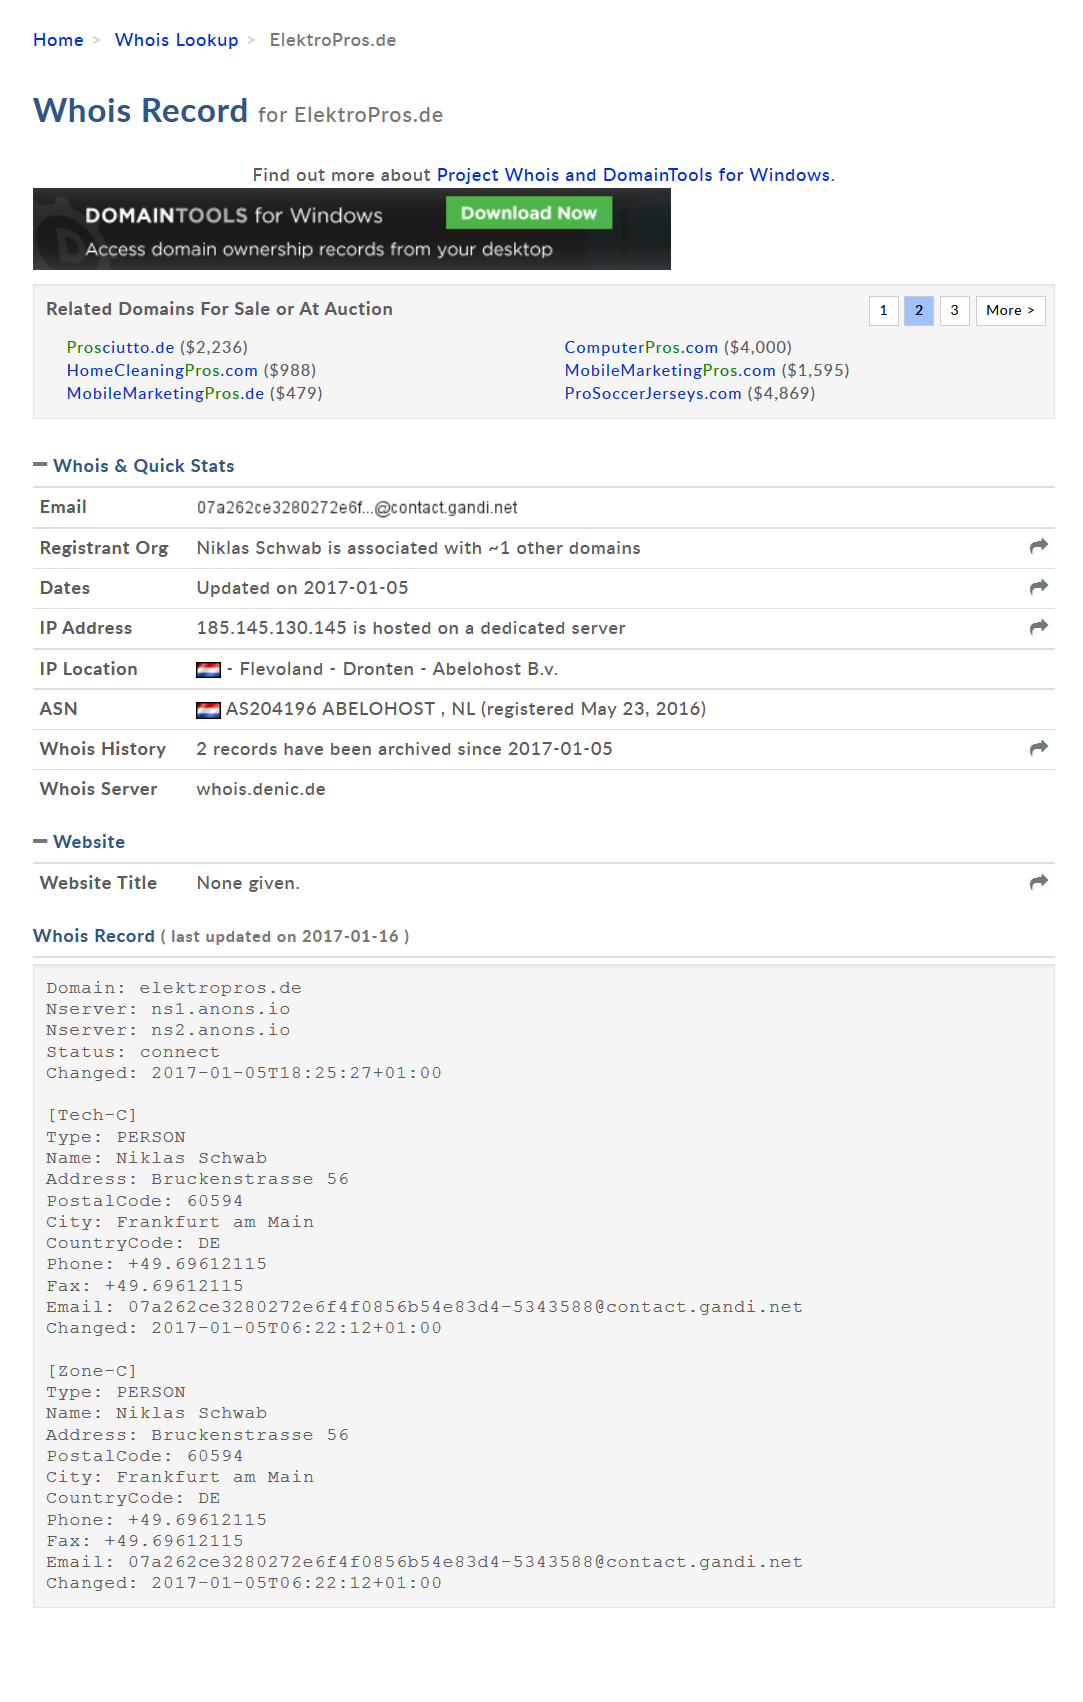The width and height of the screenshot is (1083, 1702).
Task: Click 'Domain: elektropros.de' line in record
Action: pyautogui.click(x=174, y=988)
